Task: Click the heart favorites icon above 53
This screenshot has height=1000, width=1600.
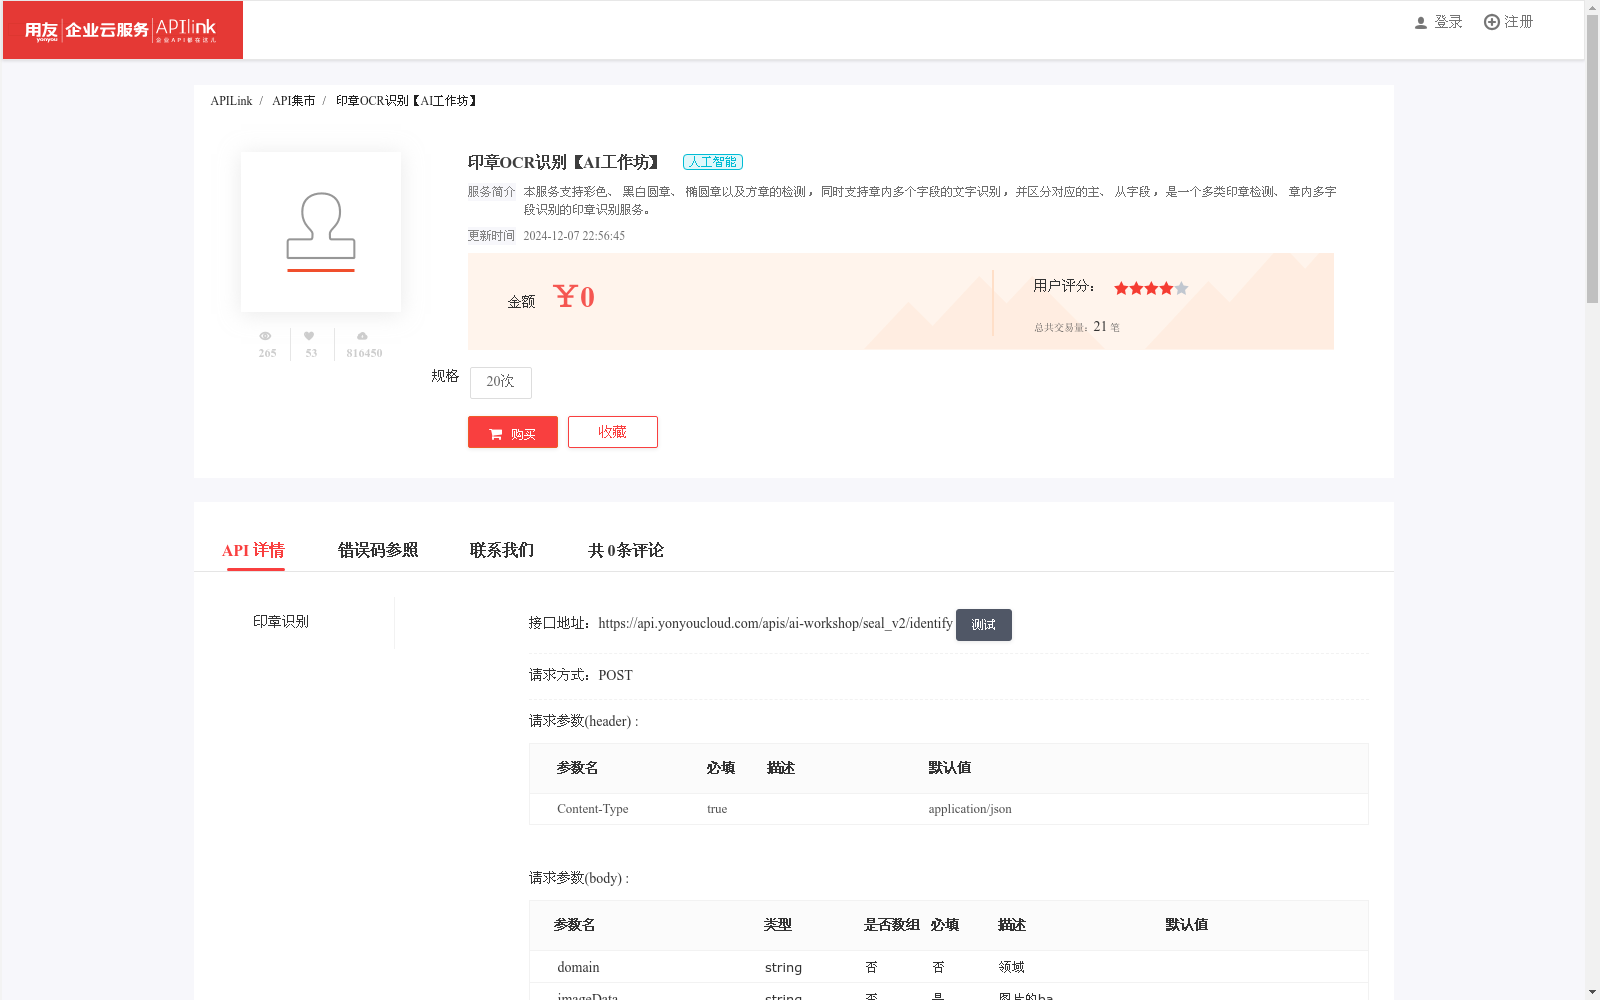Action: [309, 336]
